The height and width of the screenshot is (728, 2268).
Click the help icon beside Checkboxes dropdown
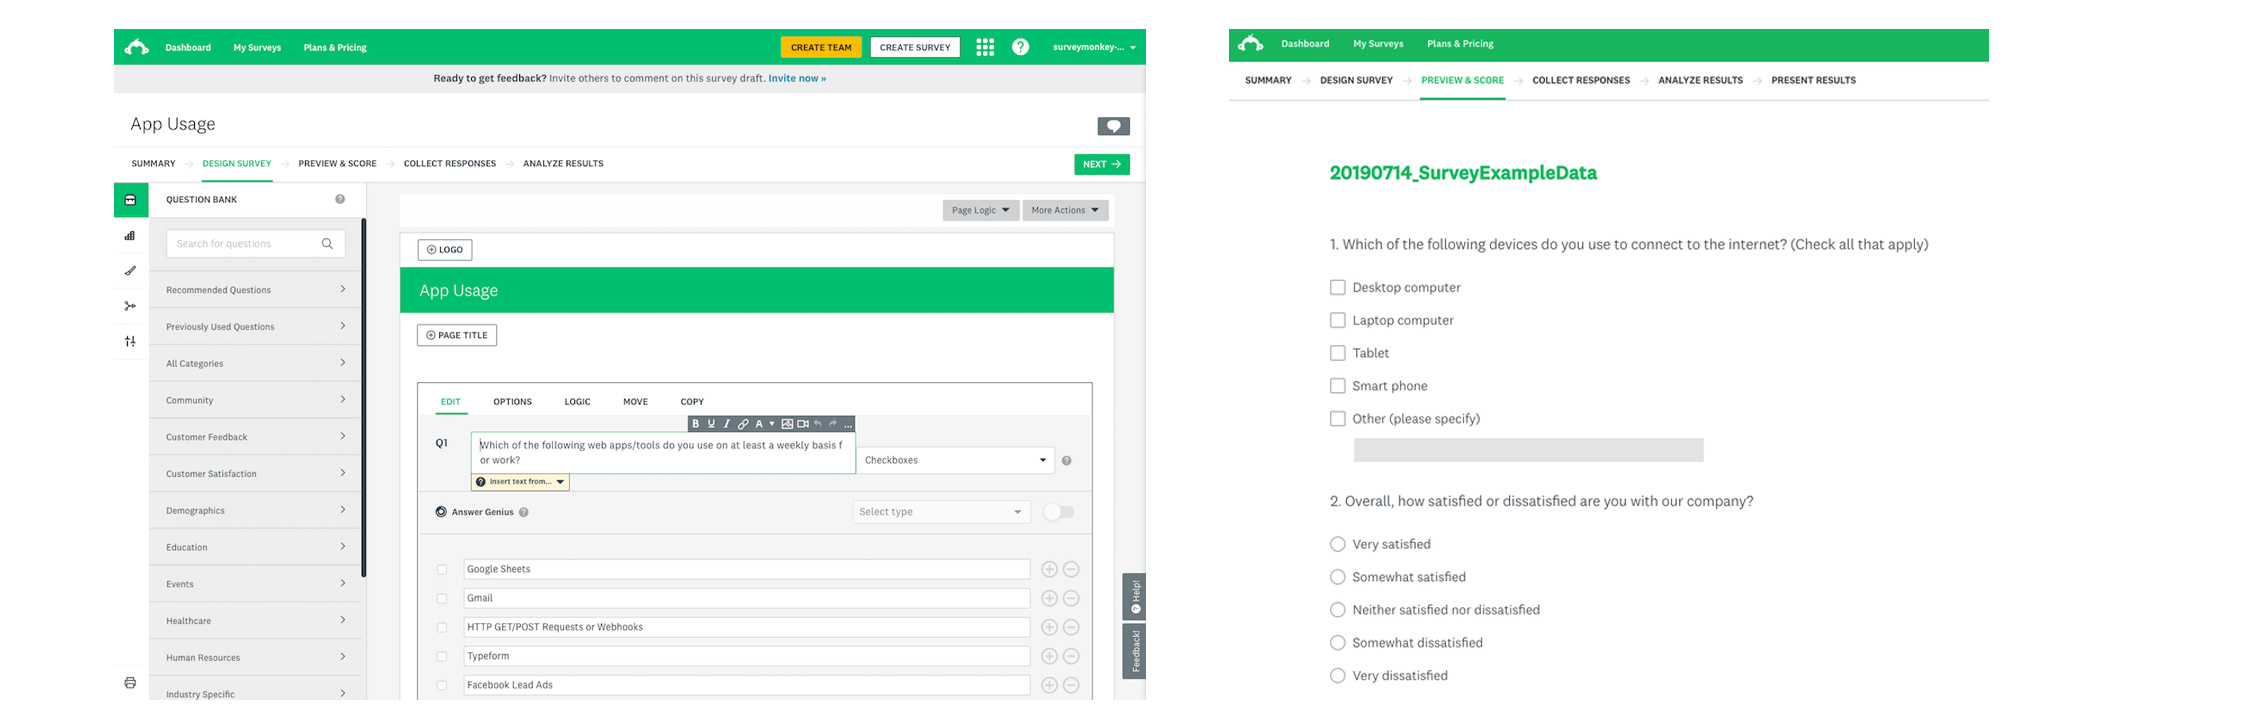[x=1066, y=461]
